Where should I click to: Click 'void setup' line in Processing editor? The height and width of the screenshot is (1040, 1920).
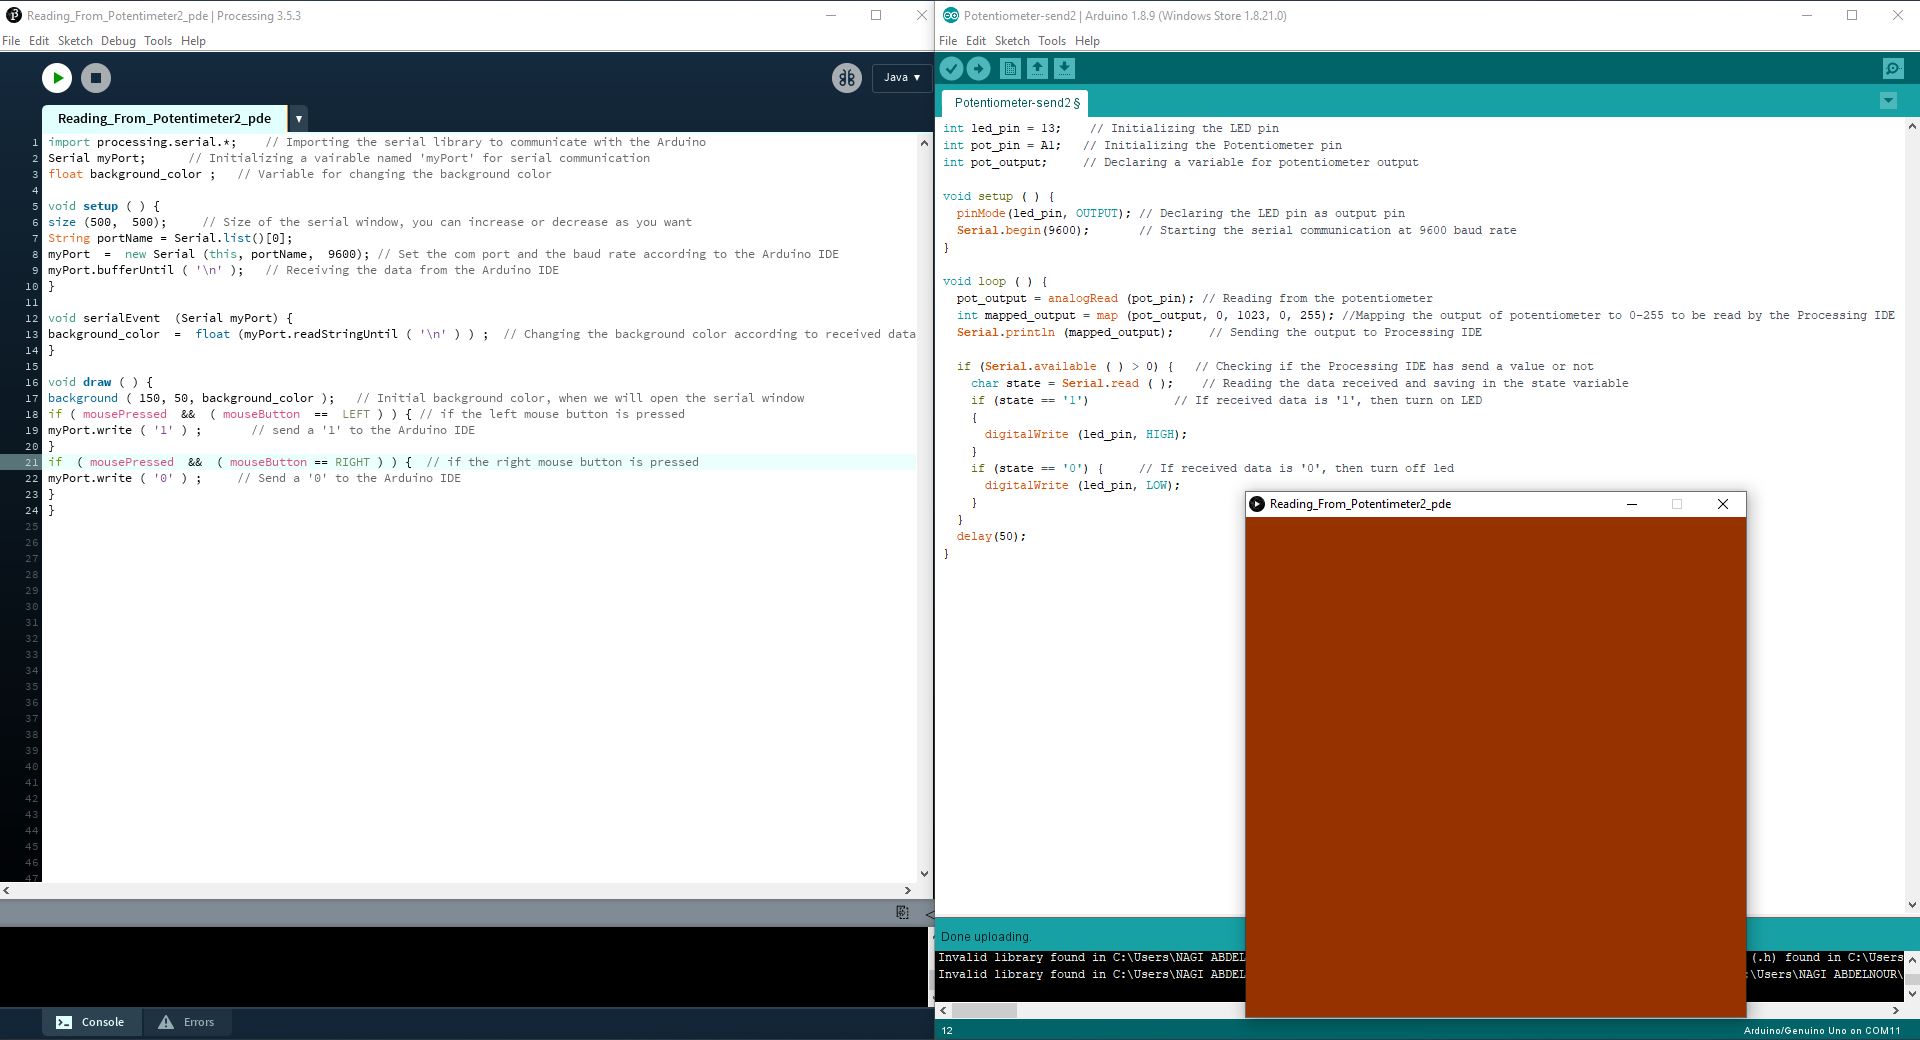tap(104, 206)
